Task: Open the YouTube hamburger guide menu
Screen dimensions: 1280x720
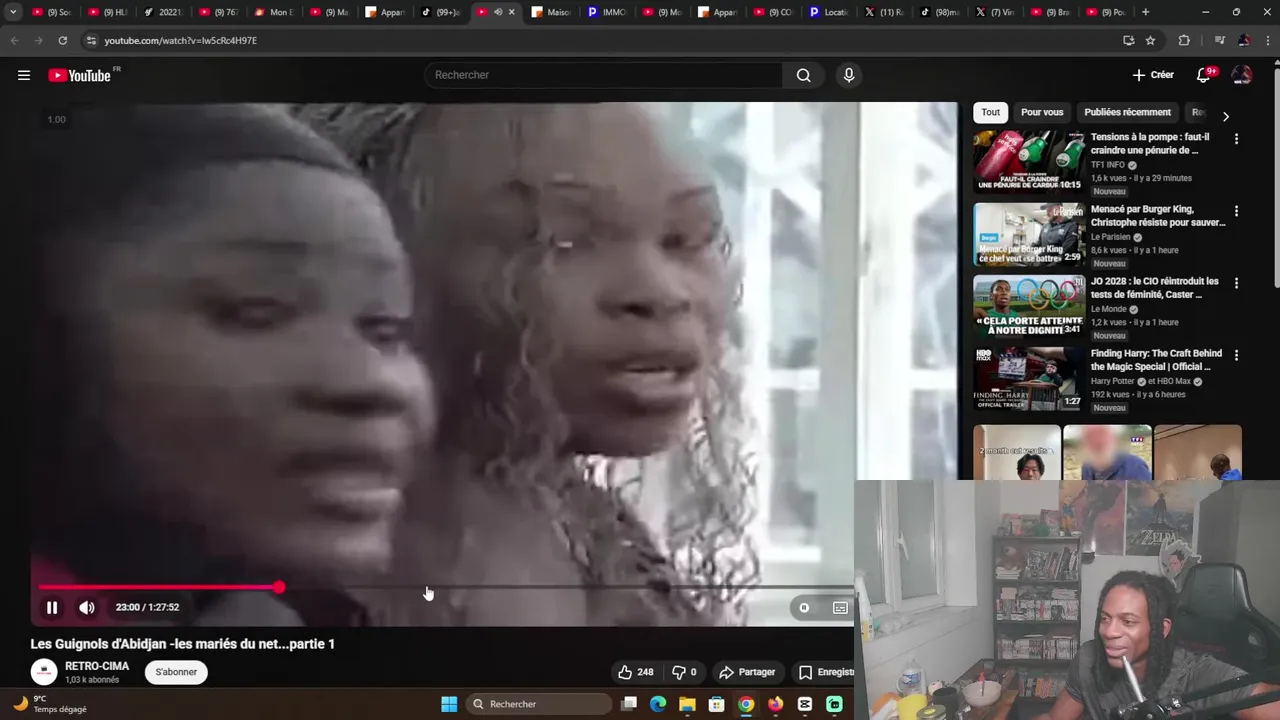Action: 24,75
